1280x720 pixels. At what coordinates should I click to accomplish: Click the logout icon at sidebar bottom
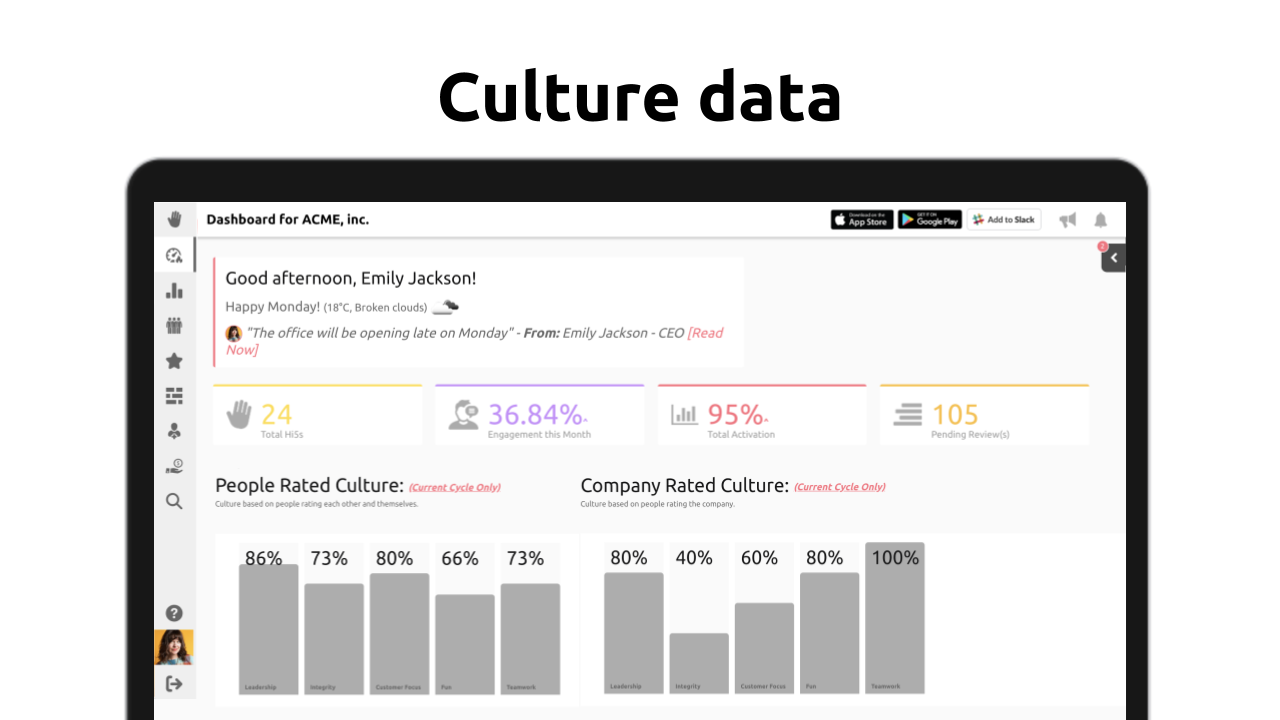pyautogui.click(x=174, y=684)
